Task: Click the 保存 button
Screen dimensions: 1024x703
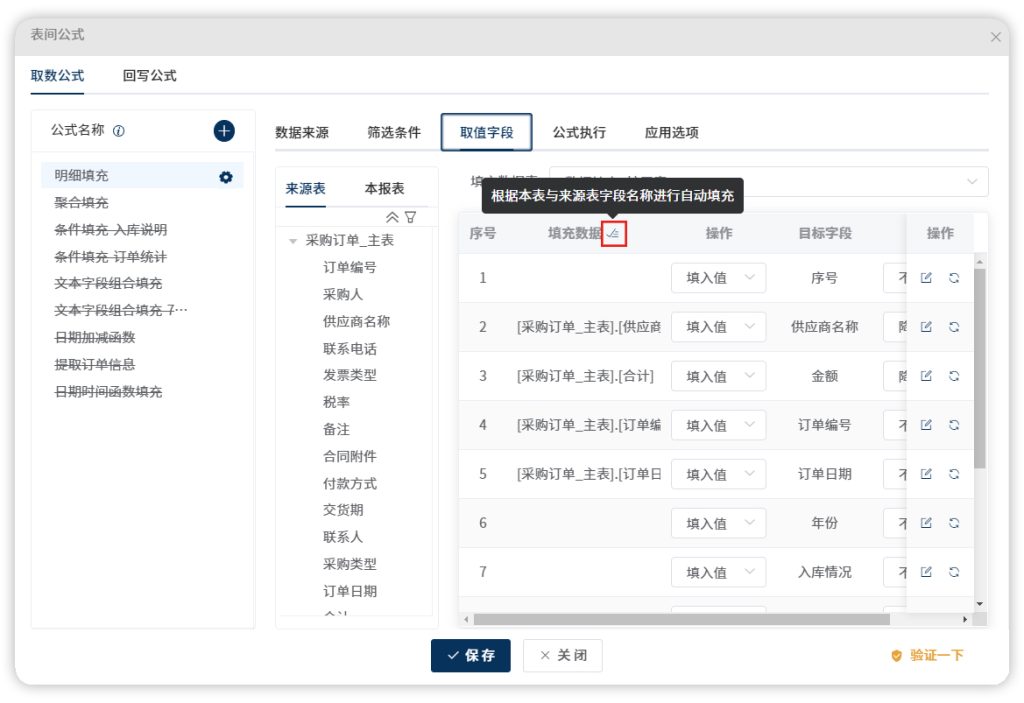Action: (x=471, y=655)
